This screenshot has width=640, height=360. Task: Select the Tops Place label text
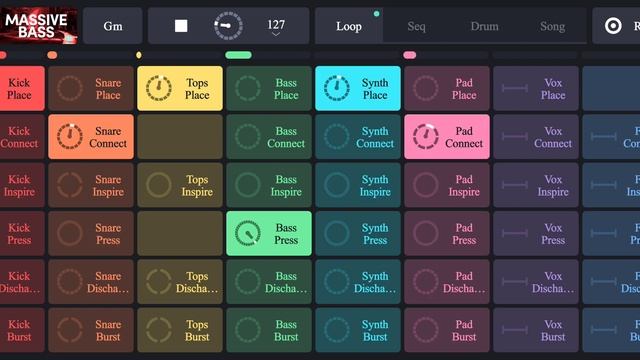point(197,89)
